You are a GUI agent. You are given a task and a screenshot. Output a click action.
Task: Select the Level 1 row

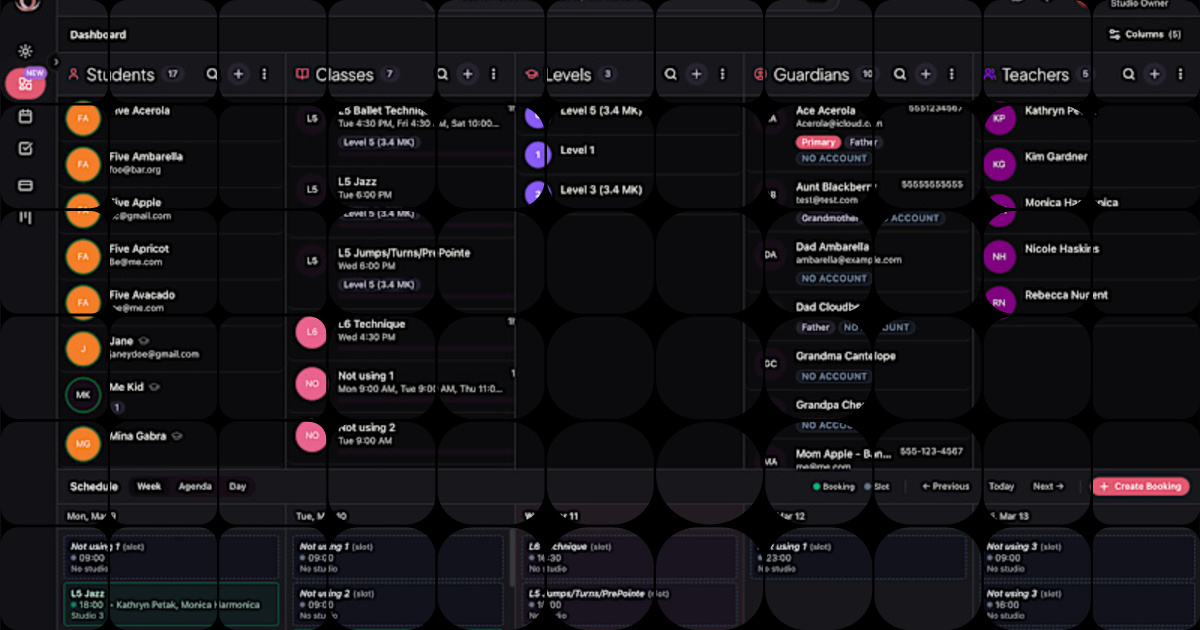(x=631, y=152)
